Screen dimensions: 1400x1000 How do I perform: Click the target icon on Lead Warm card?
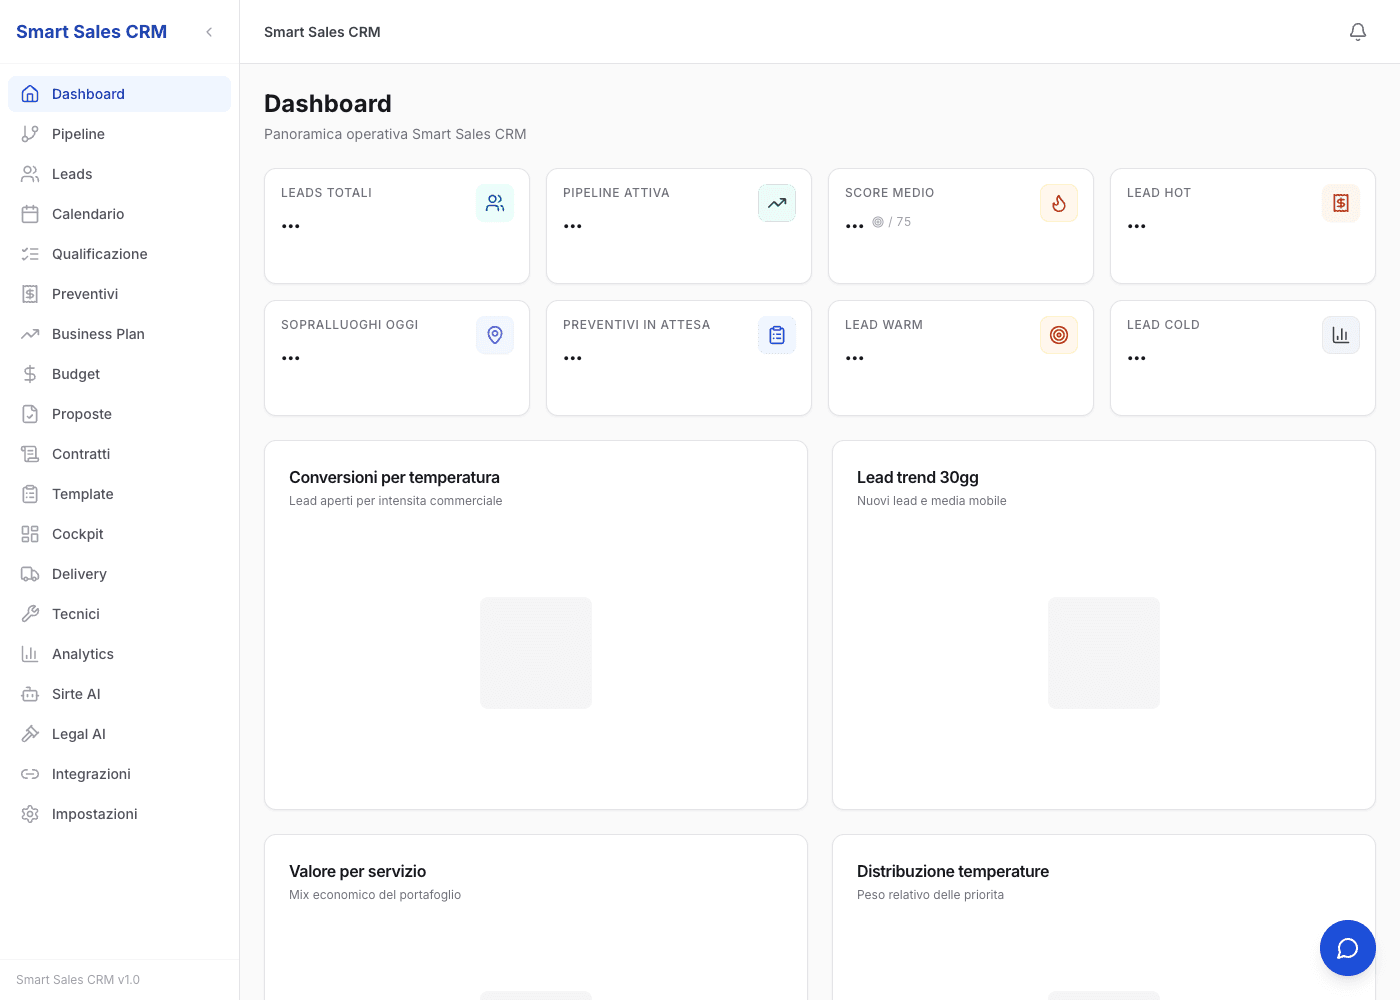pyautogui.click(x=1059, y=335)
